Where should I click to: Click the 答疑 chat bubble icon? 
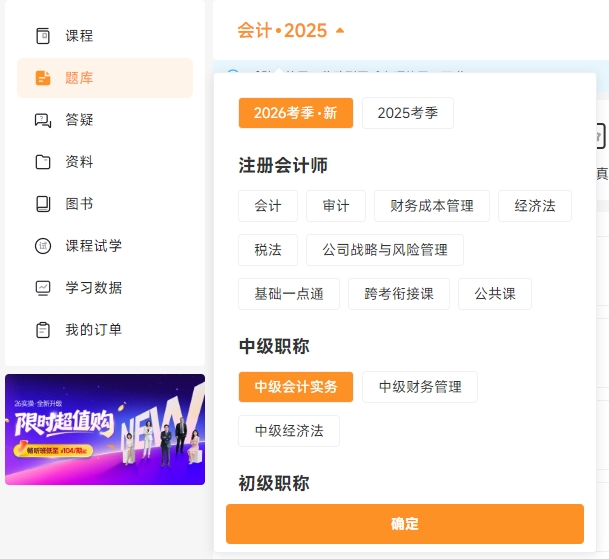(43, 120)
